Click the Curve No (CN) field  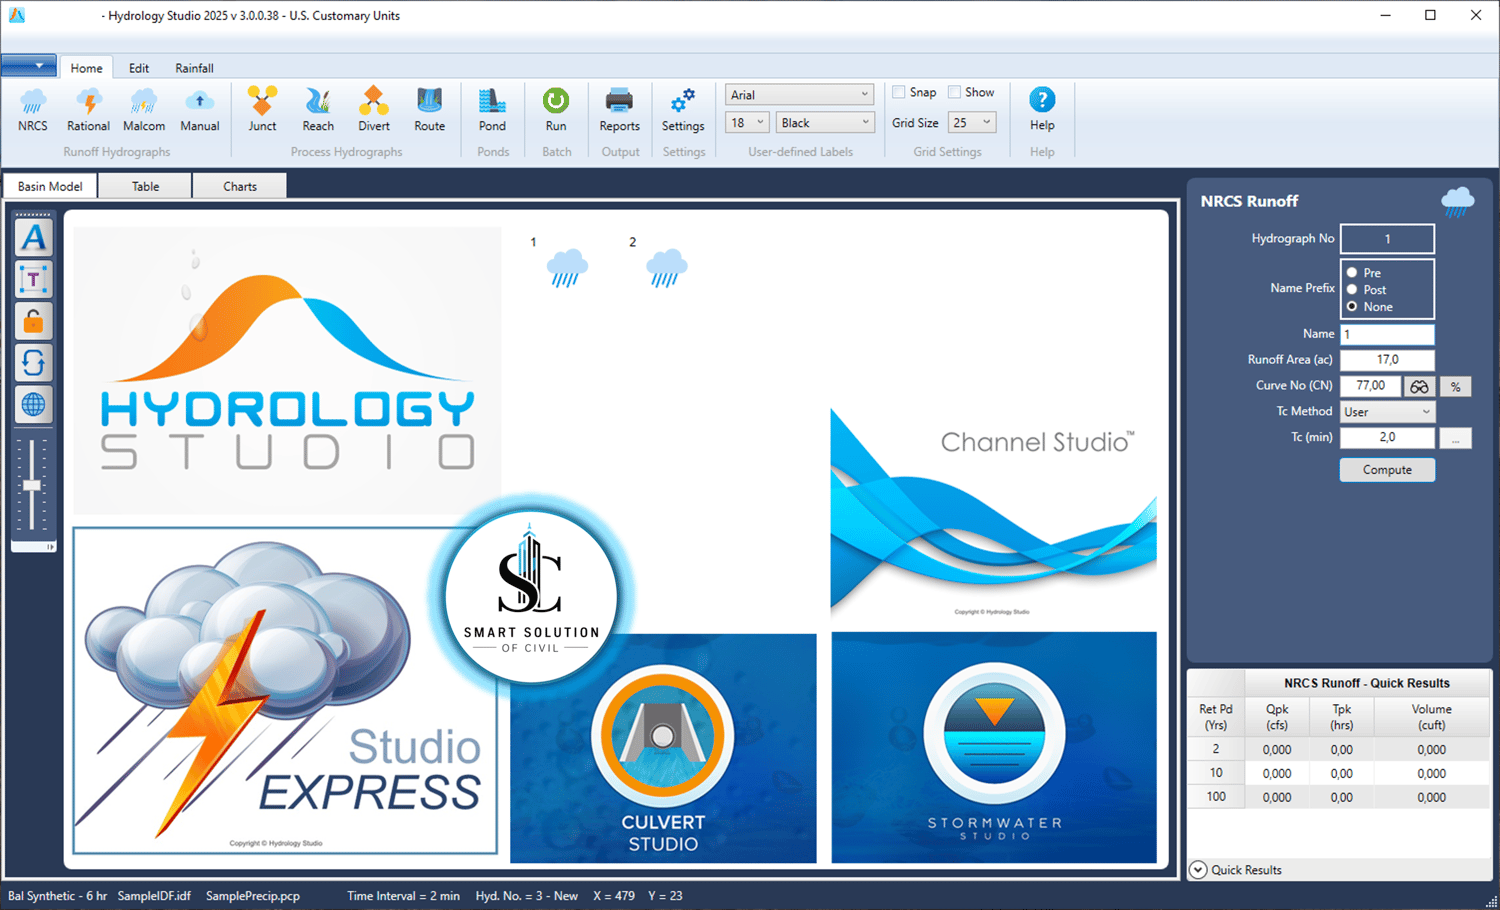(1371, 386)
